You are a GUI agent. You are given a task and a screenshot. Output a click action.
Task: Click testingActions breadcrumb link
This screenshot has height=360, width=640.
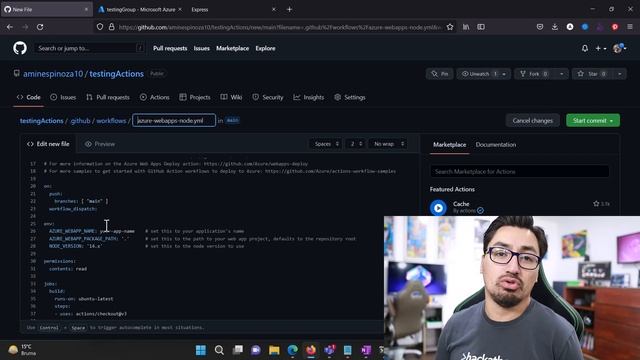click(42, 121)
